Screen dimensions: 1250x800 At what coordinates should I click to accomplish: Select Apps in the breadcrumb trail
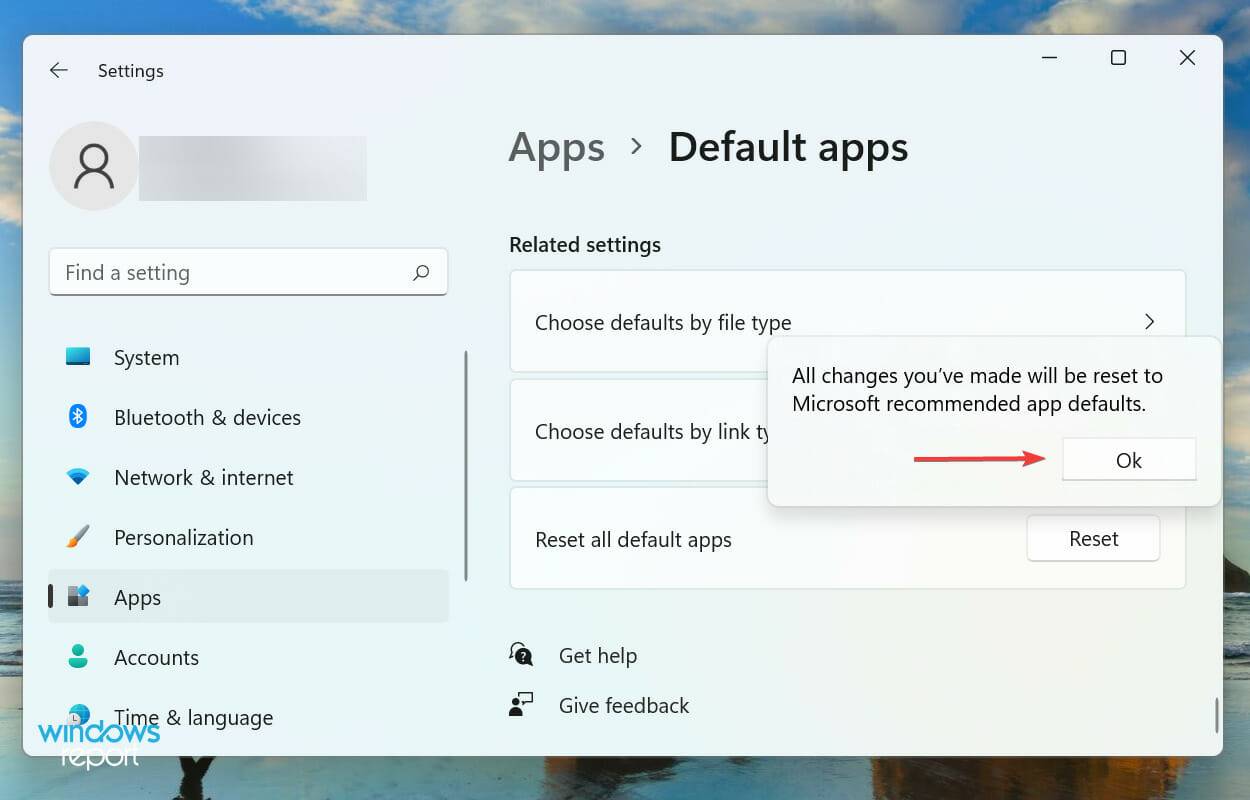click(557, 147)
